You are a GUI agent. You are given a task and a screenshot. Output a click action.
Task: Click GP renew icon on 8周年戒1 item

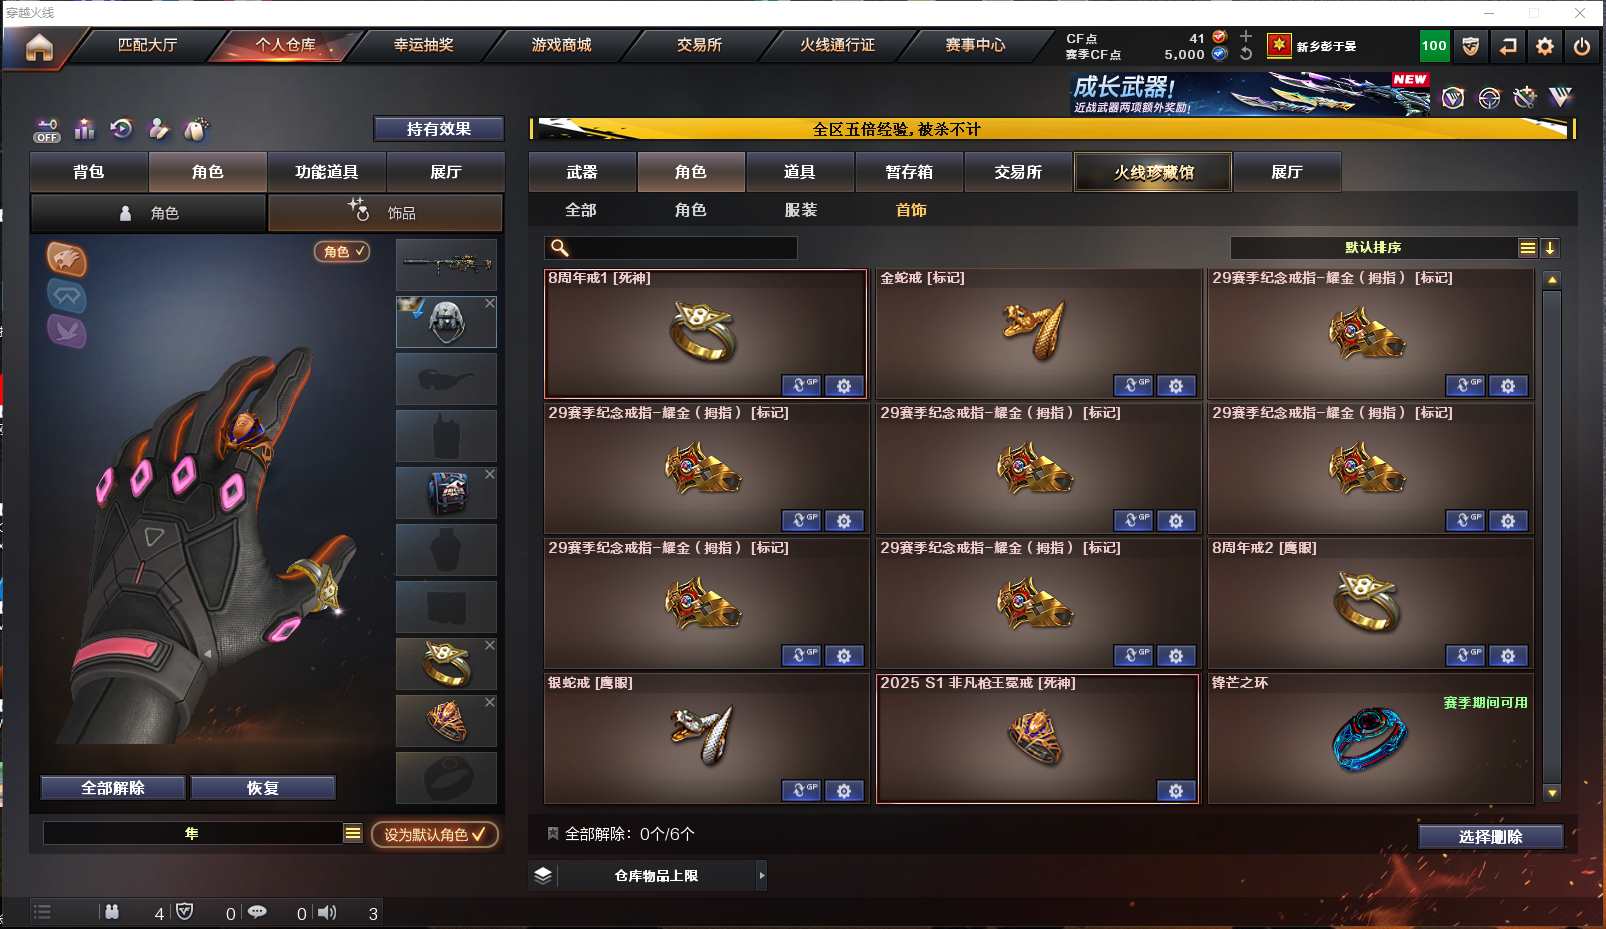coord(801,386)
